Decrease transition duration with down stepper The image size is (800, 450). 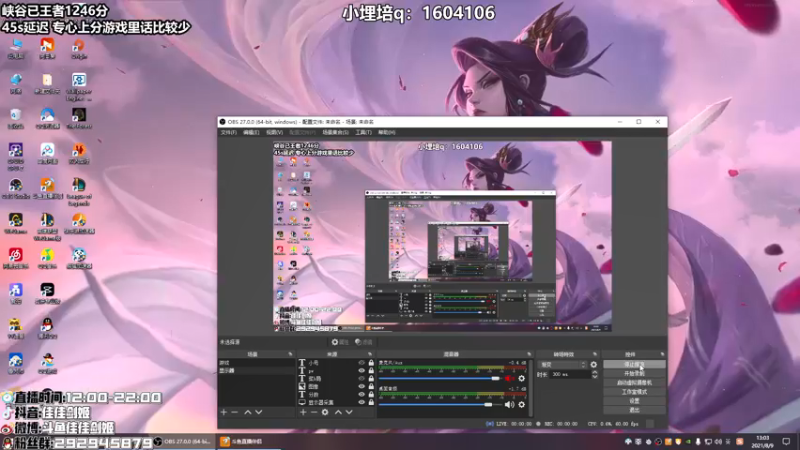(594, 377)
